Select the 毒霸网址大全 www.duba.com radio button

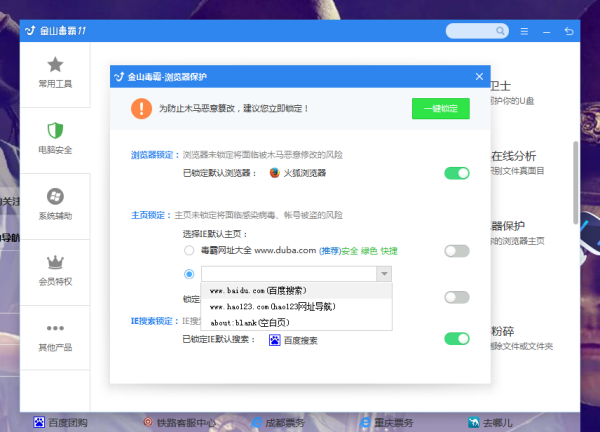pyautogui.click(x=189, y=251)
